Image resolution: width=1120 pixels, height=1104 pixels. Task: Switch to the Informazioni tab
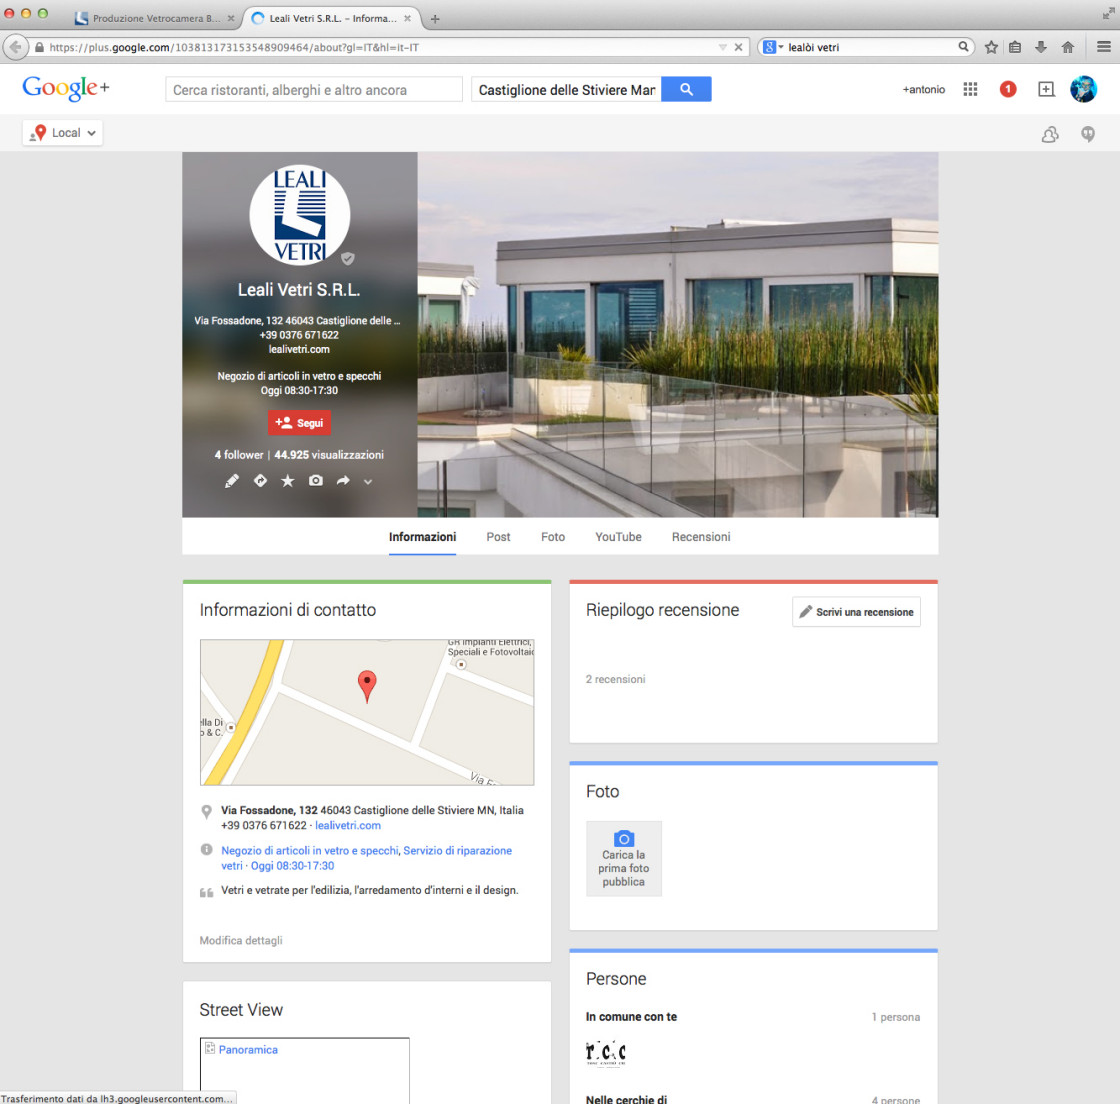[x=422, y=537]
